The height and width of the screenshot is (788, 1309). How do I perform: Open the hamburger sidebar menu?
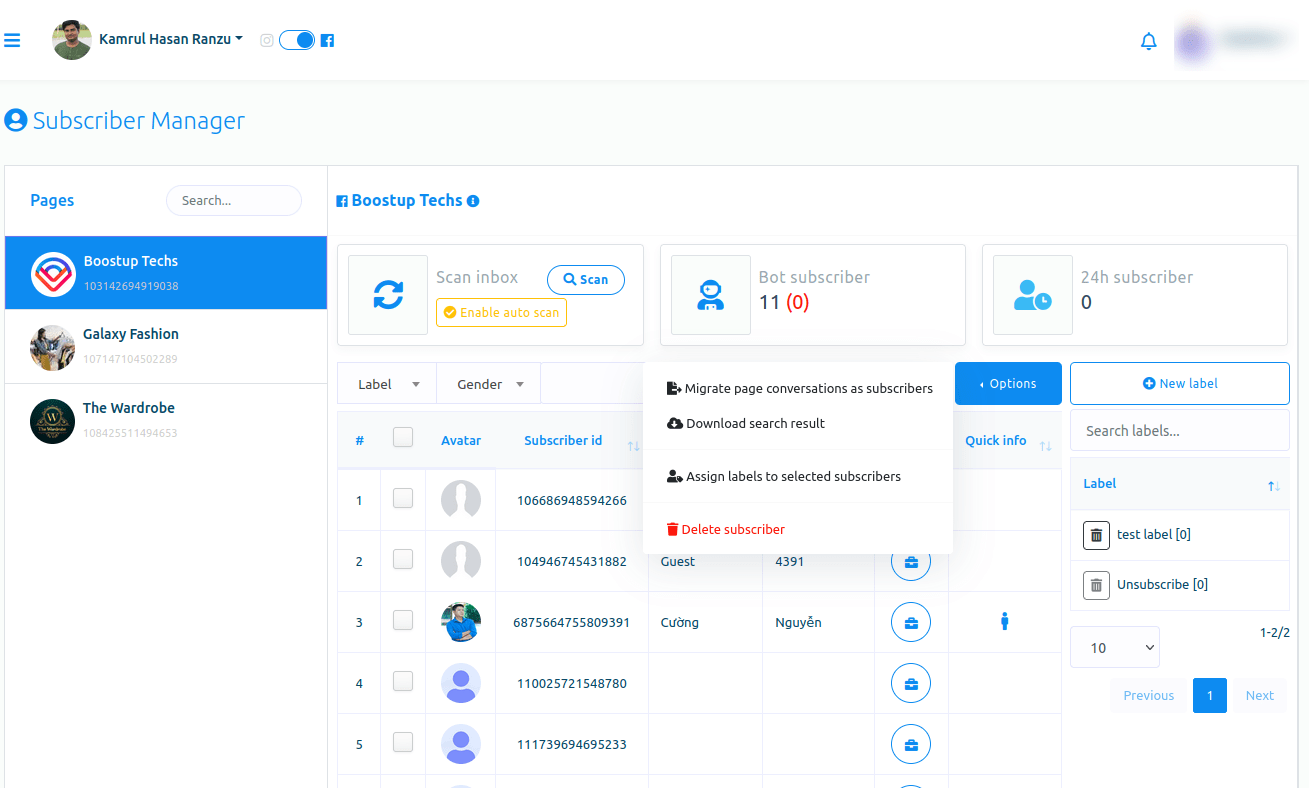pos(12,40)
